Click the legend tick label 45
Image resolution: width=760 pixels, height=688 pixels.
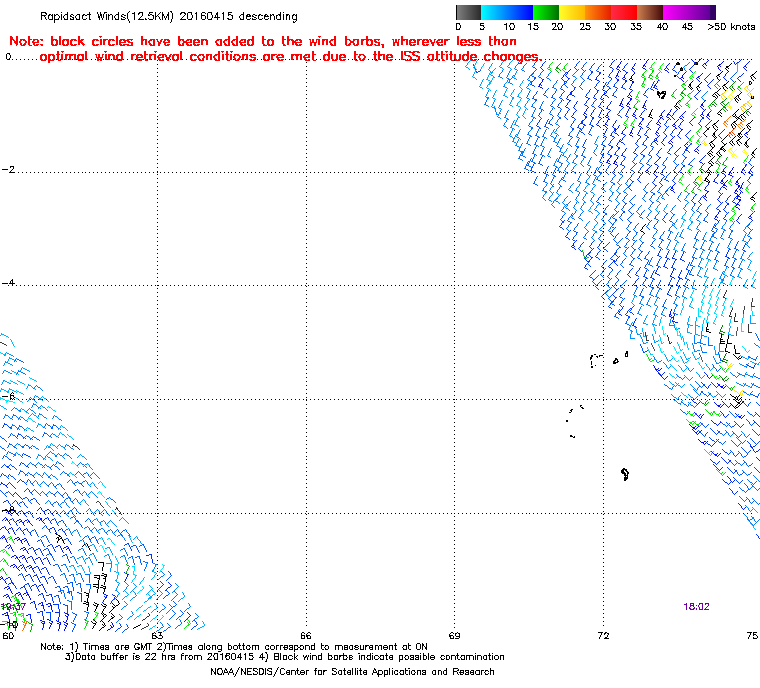tap(687, 27)
